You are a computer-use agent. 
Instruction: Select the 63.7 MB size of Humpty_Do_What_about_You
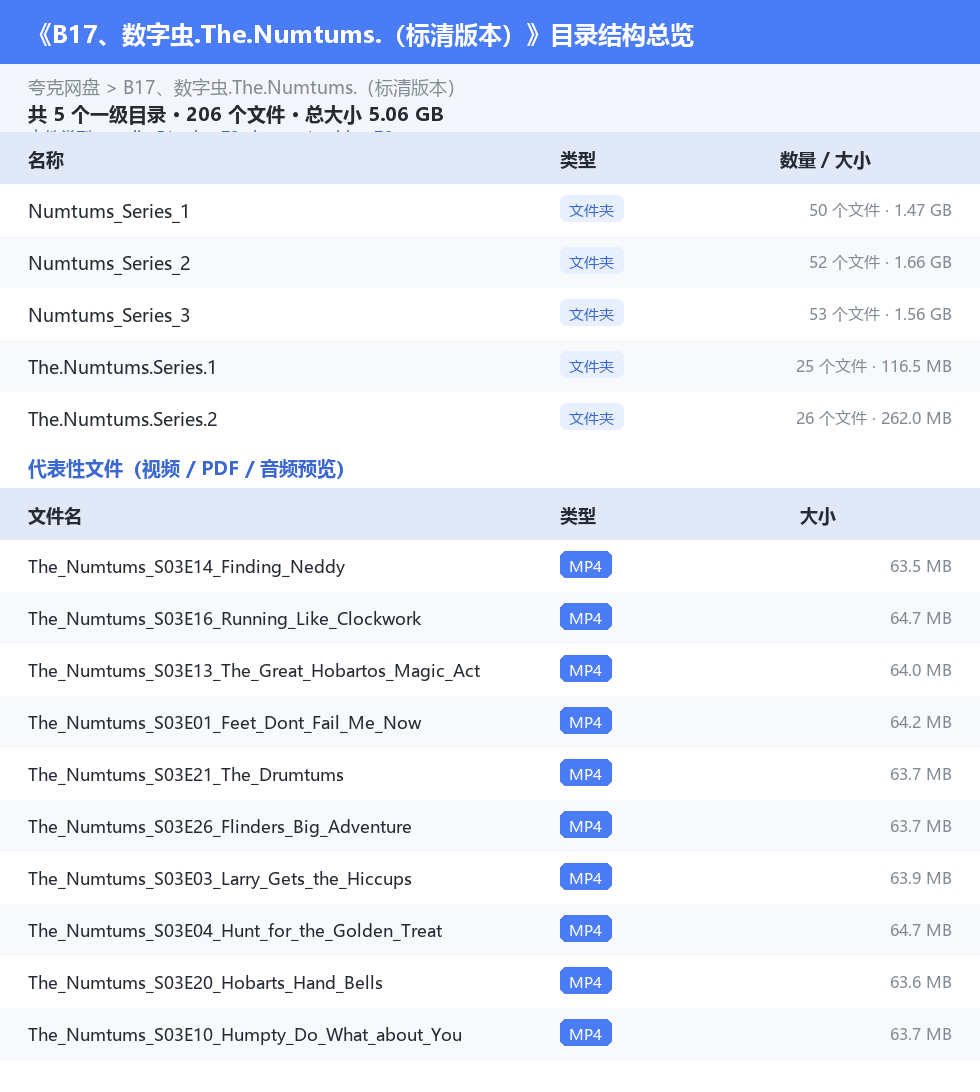pyautogui.click(x=921, y=1034)
